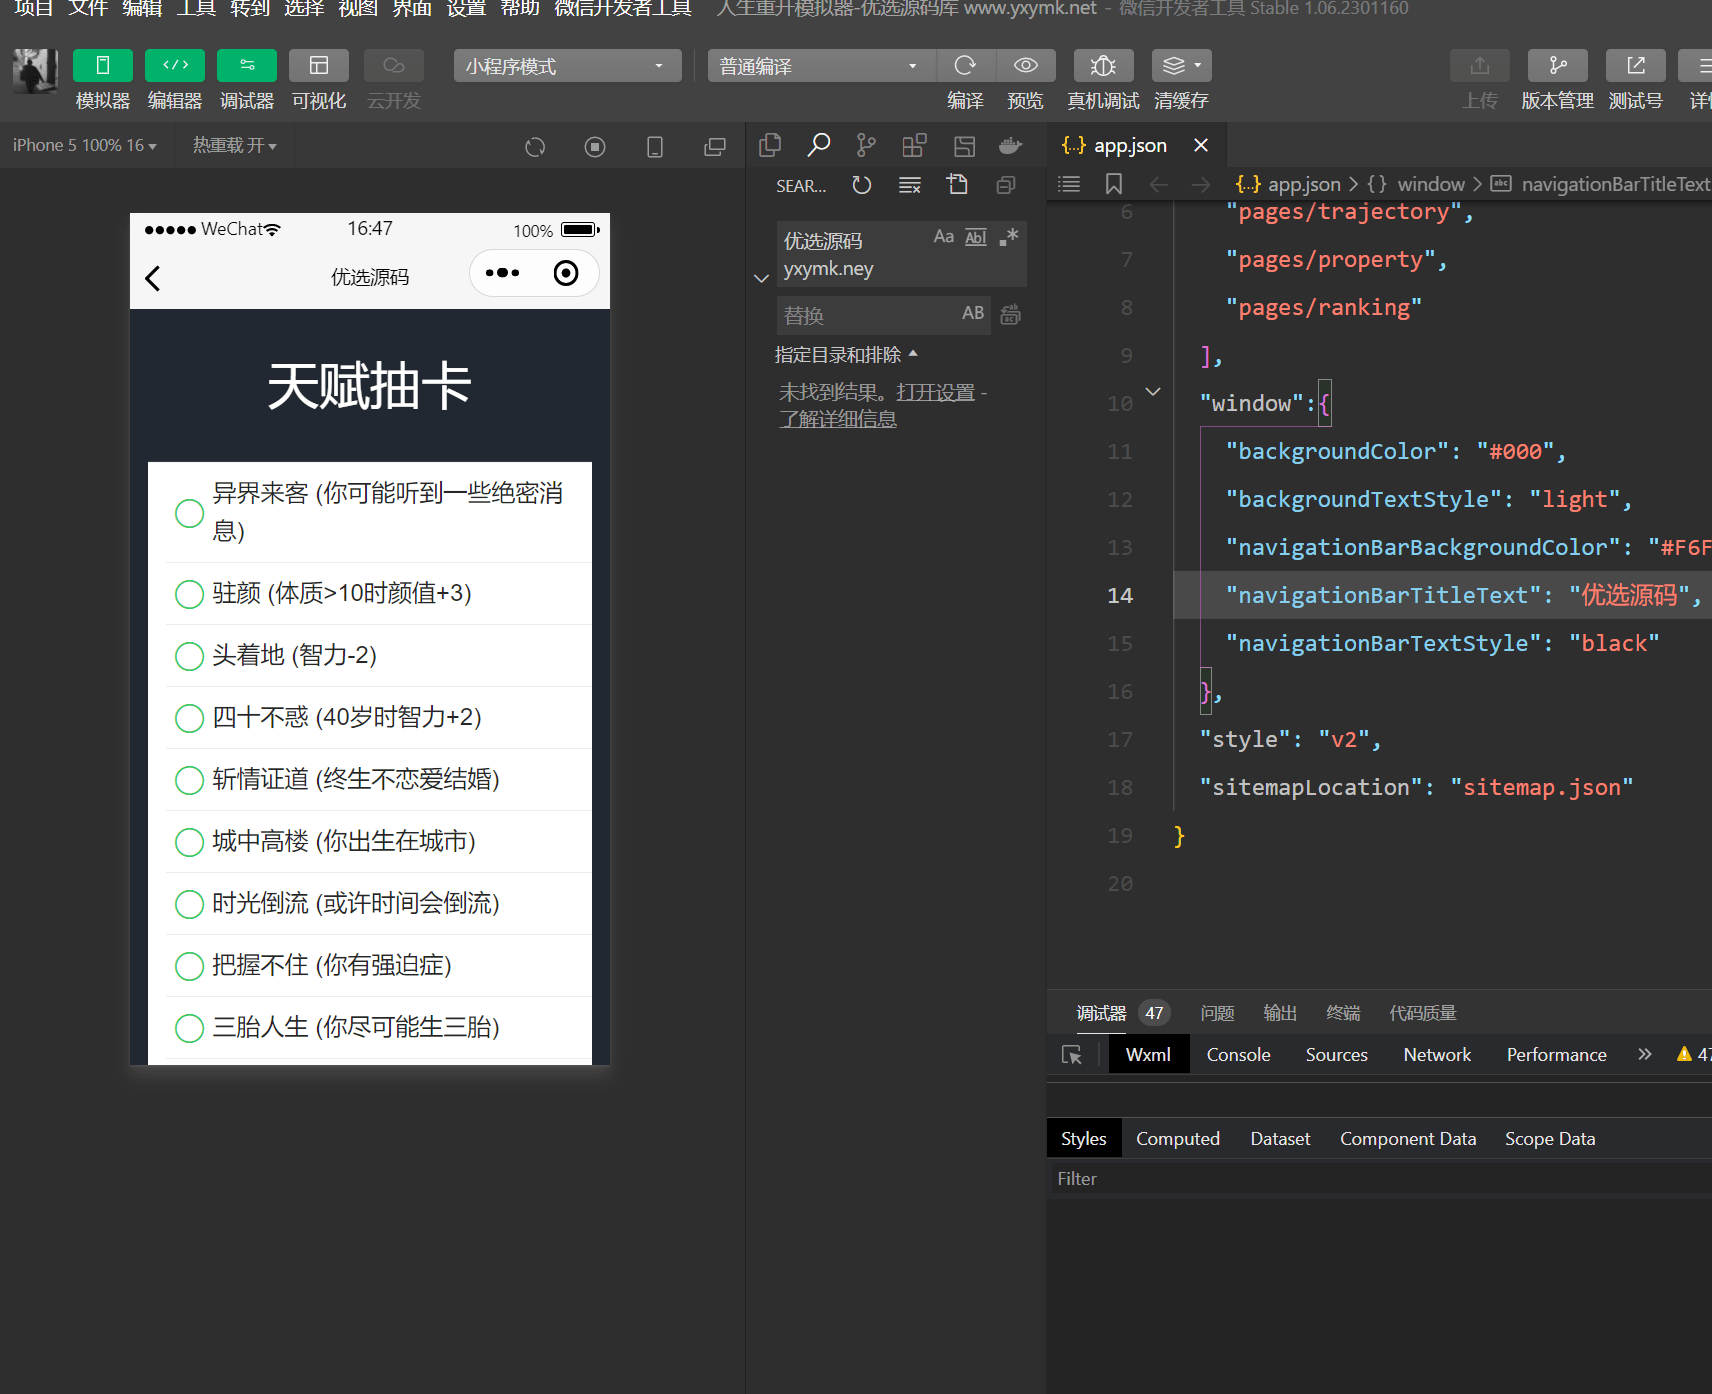1712x1394 pixels.
Task: Open source control branch icon in sidebar
Action: pyautogui.click(x=866, y=146)
